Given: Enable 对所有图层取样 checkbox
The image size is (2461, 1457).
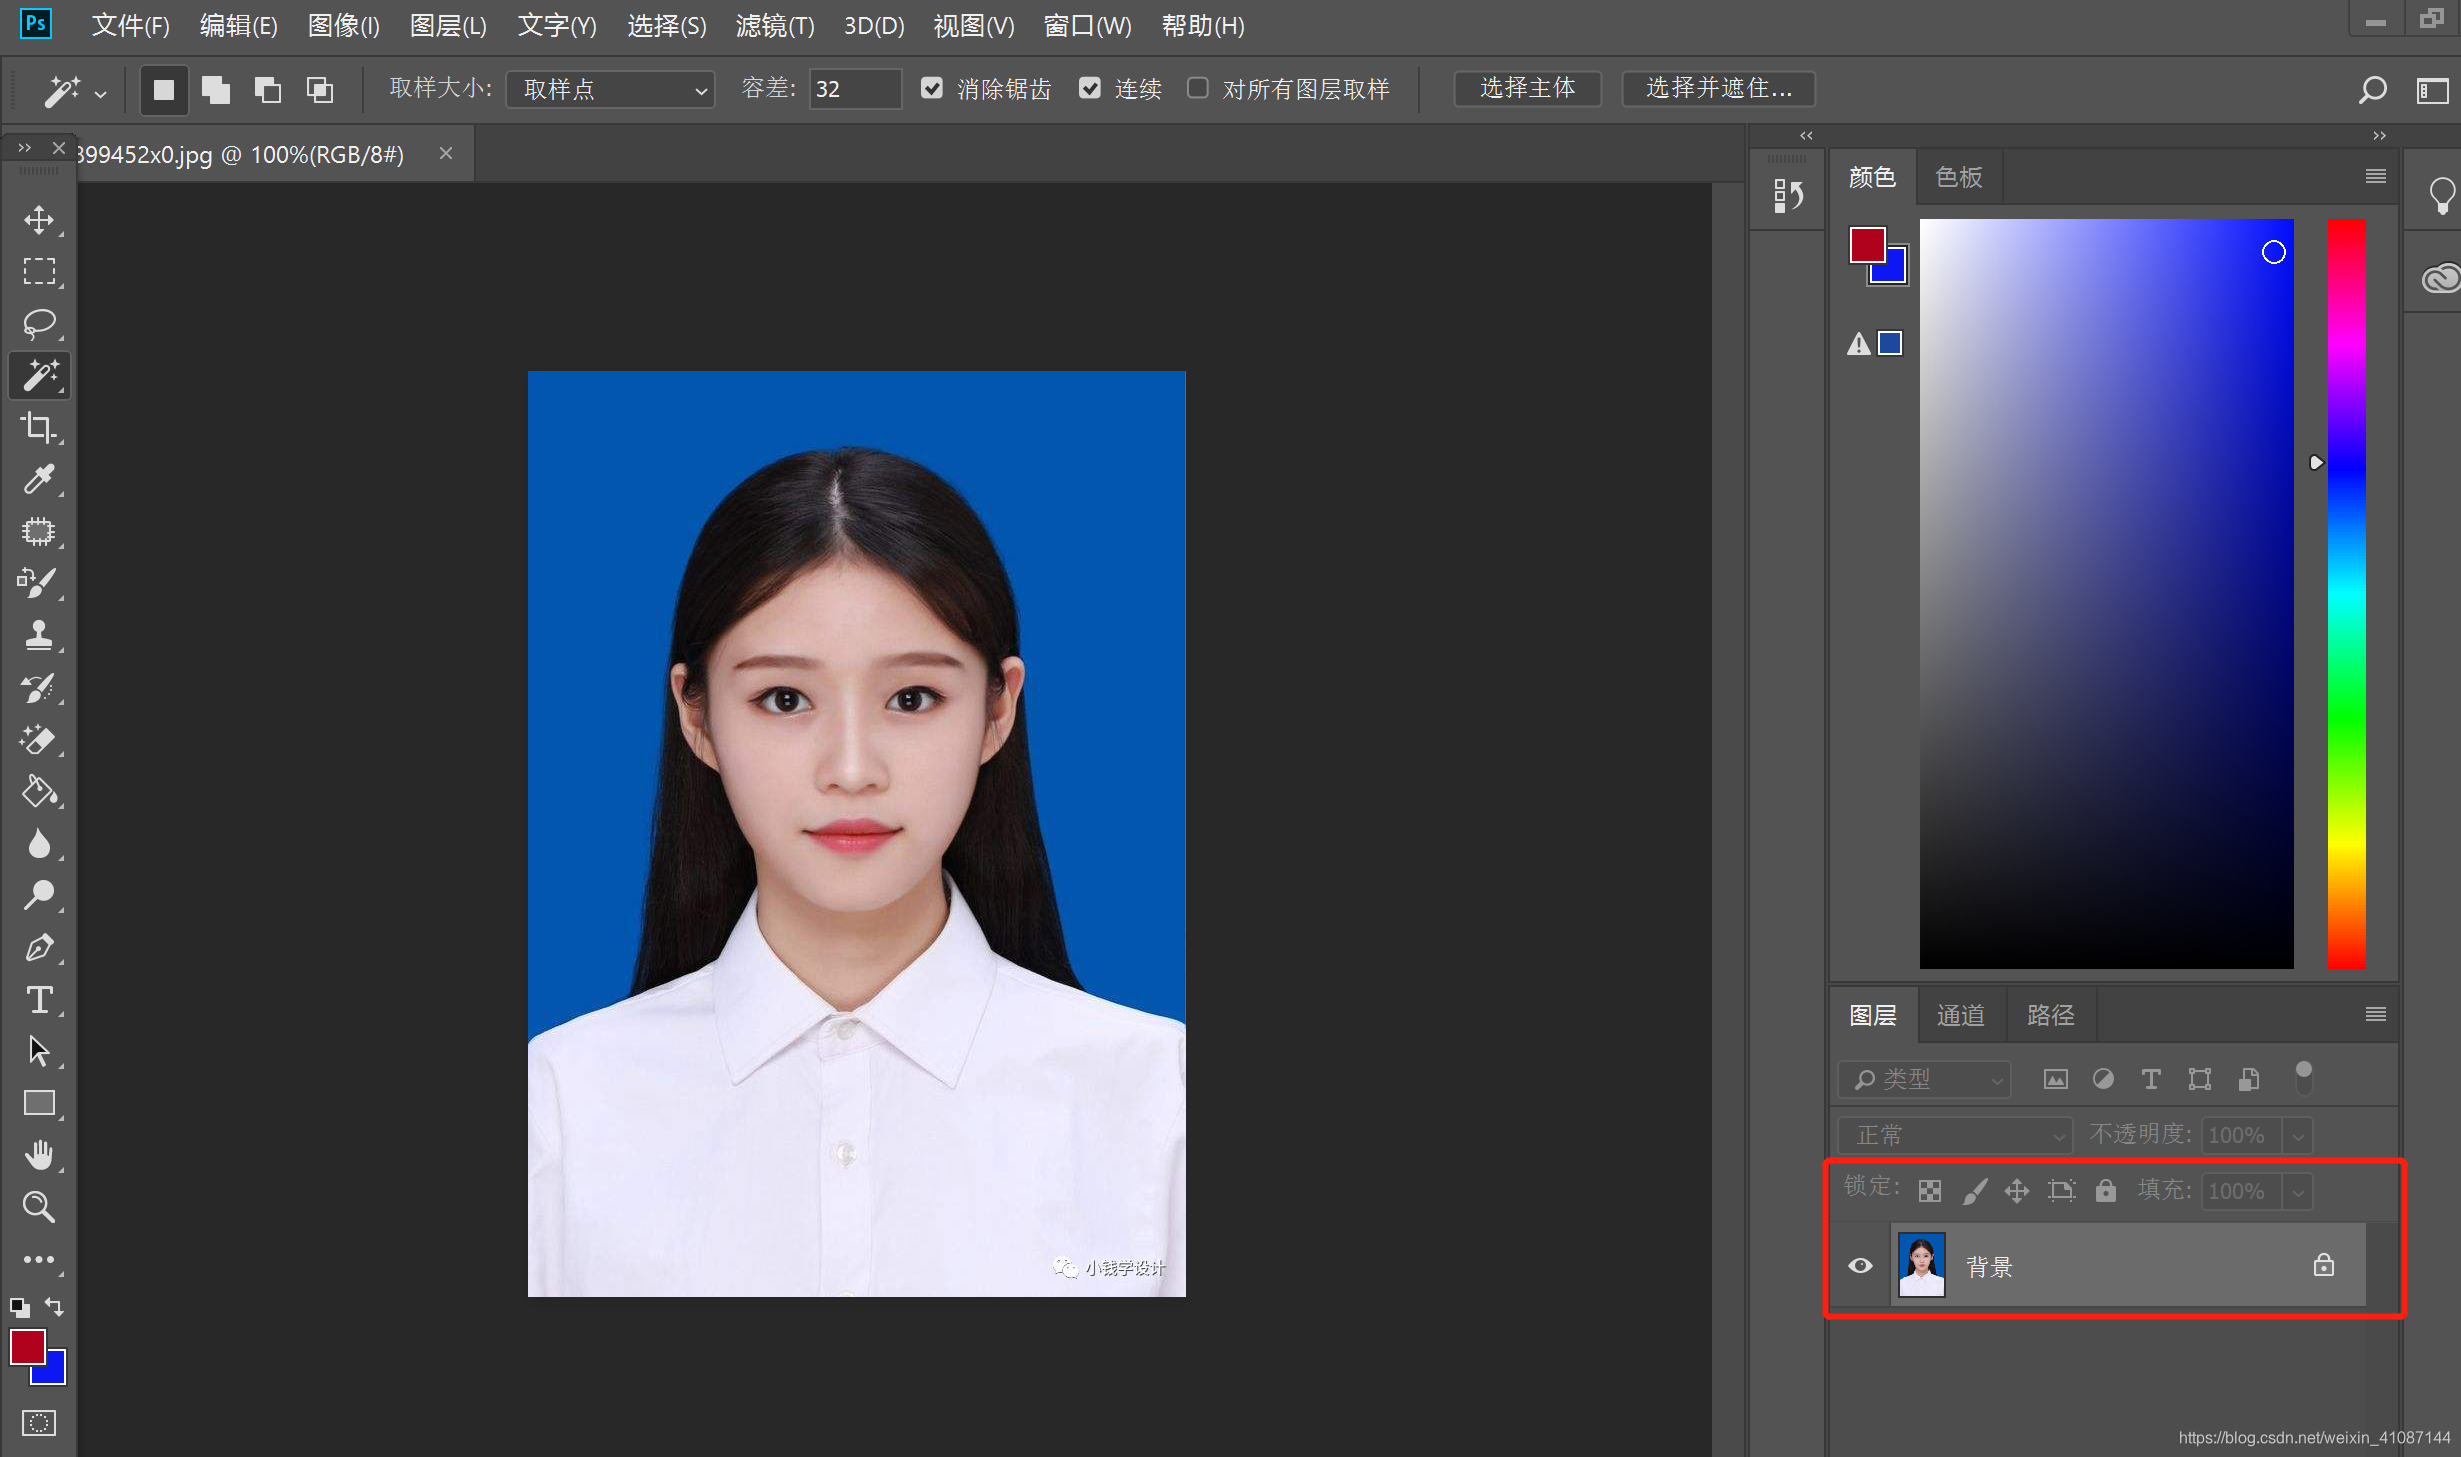Looking at the screenshot, I should (x=1197, y=89).
